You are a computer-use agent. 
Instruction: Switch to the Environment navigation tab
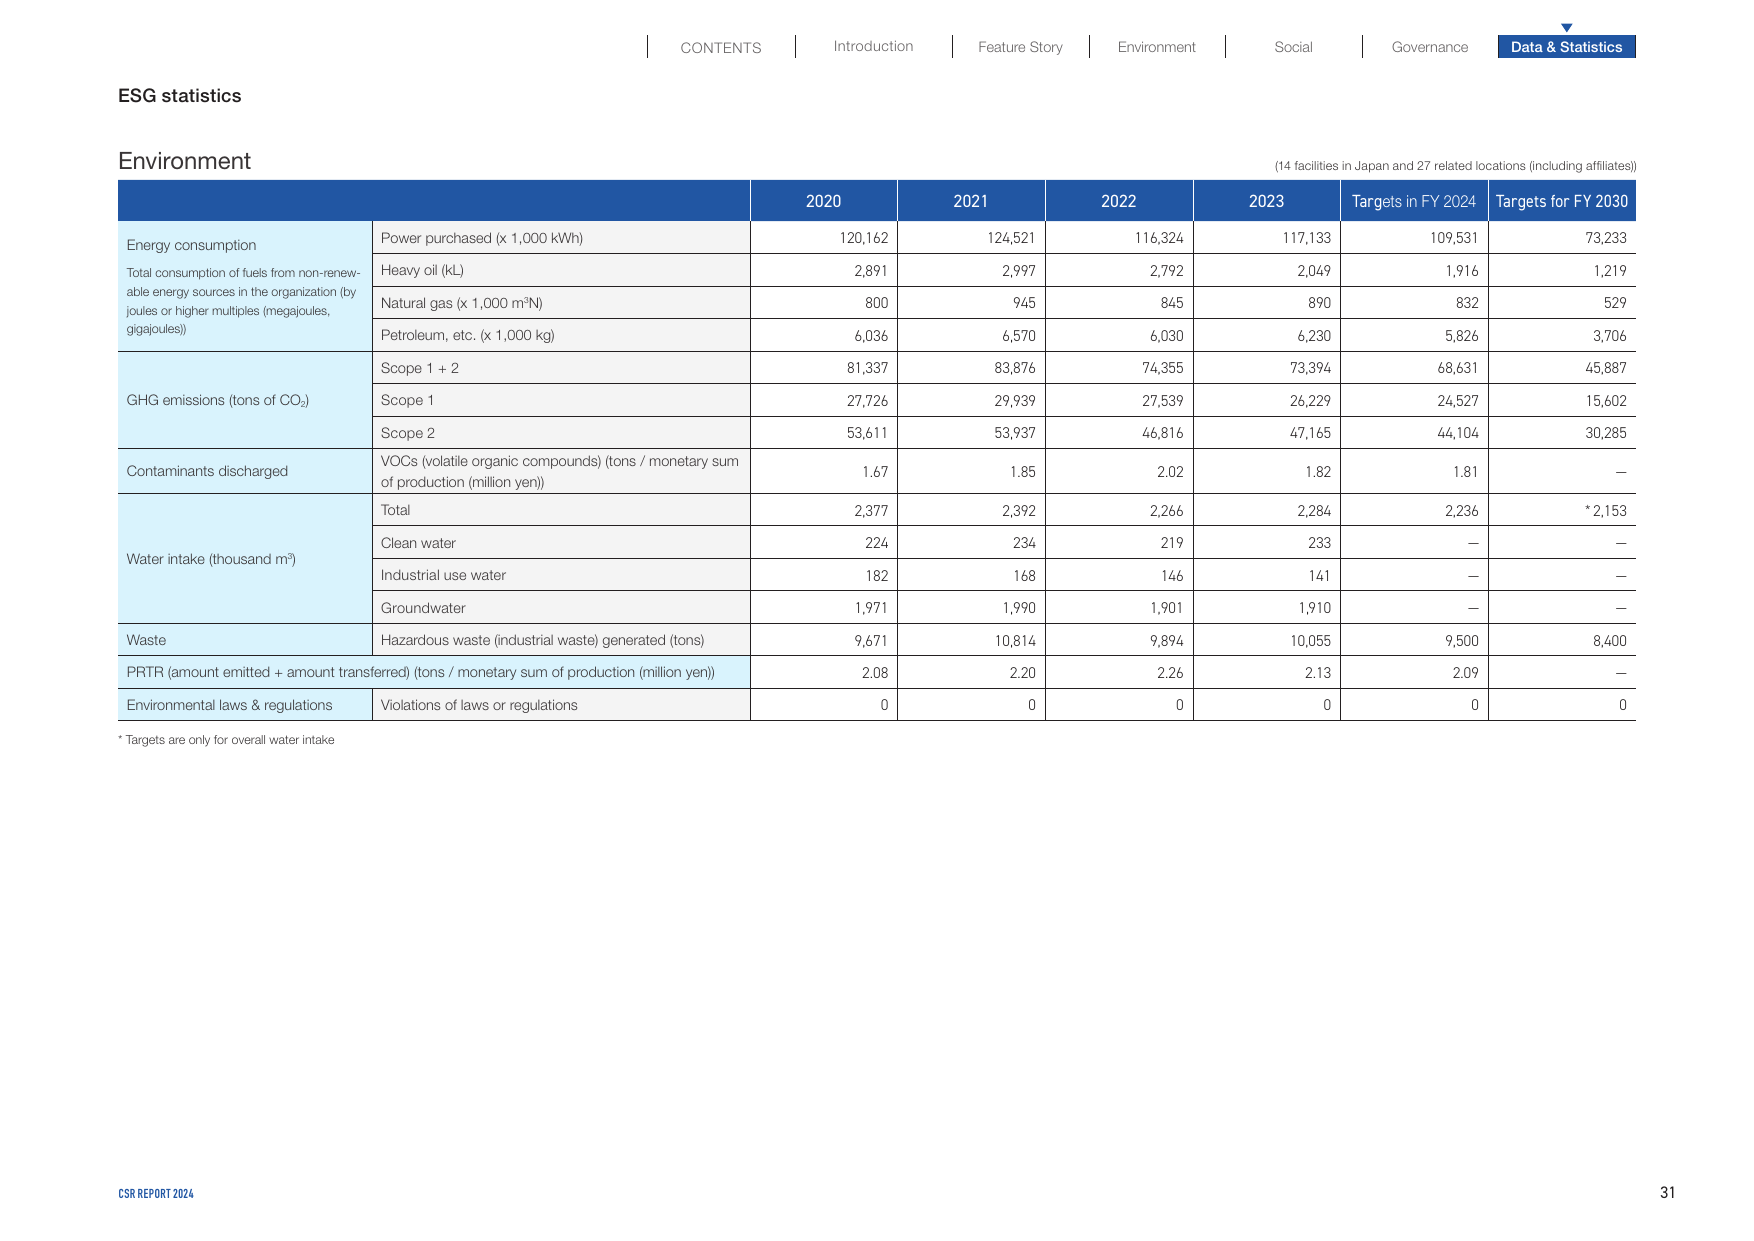pos(1156,47)
